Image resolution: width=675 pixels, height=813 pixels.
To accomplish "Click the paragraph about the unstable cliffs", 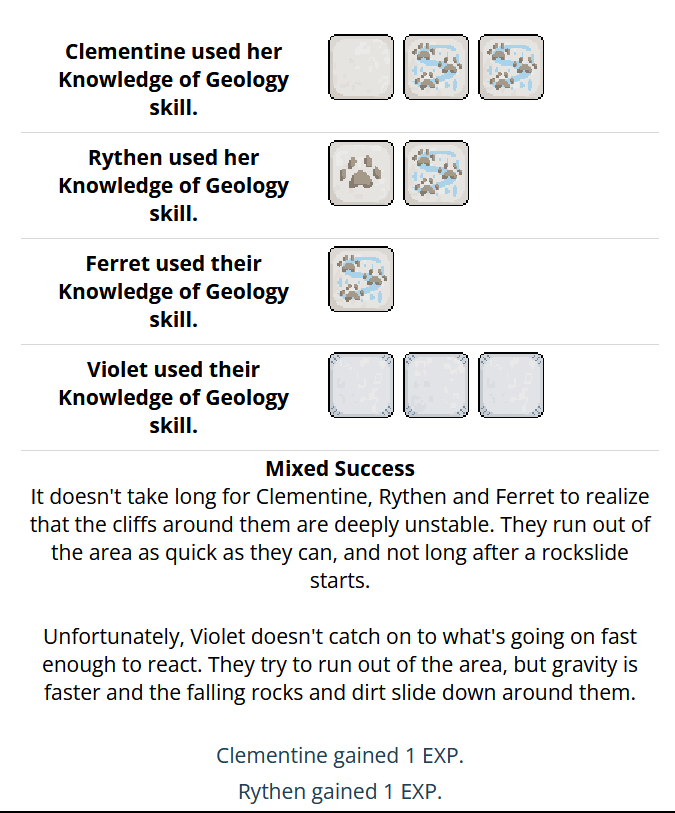I will (x=340, y=538).
